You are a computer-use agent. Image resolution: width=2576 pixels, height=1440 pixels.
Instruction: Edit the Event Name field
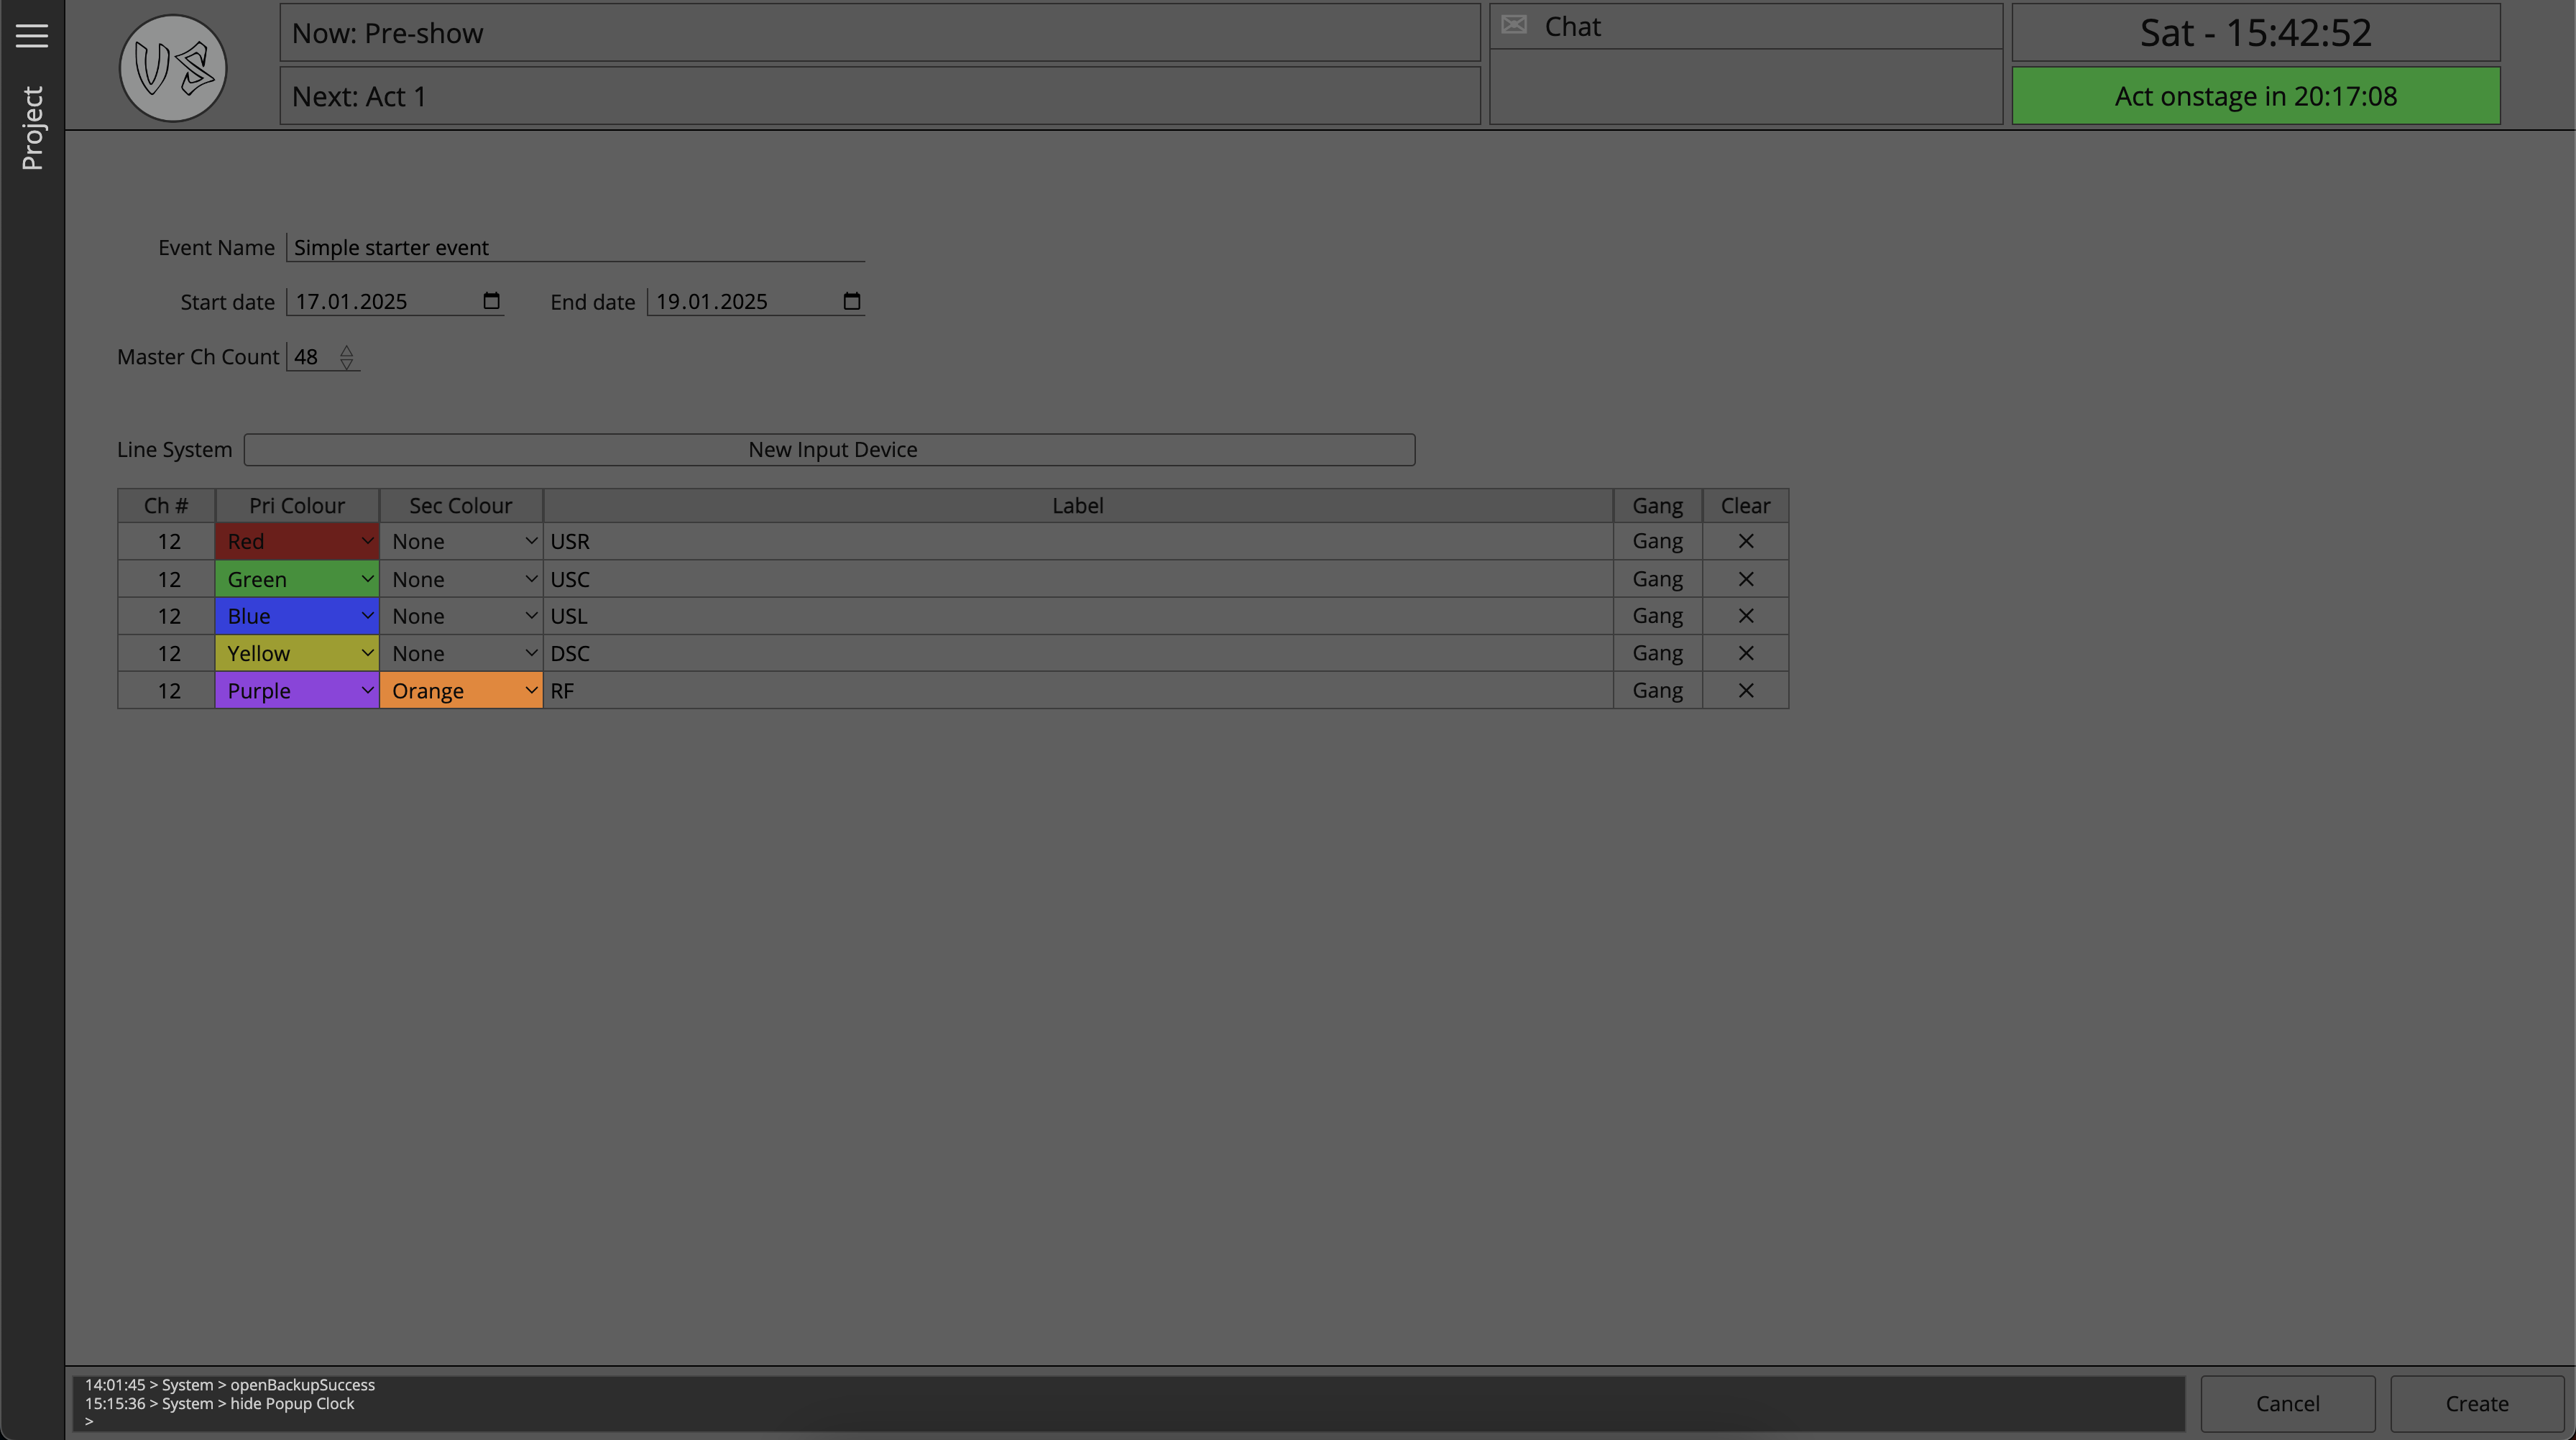pyautogui.click(x=576, y=247)
